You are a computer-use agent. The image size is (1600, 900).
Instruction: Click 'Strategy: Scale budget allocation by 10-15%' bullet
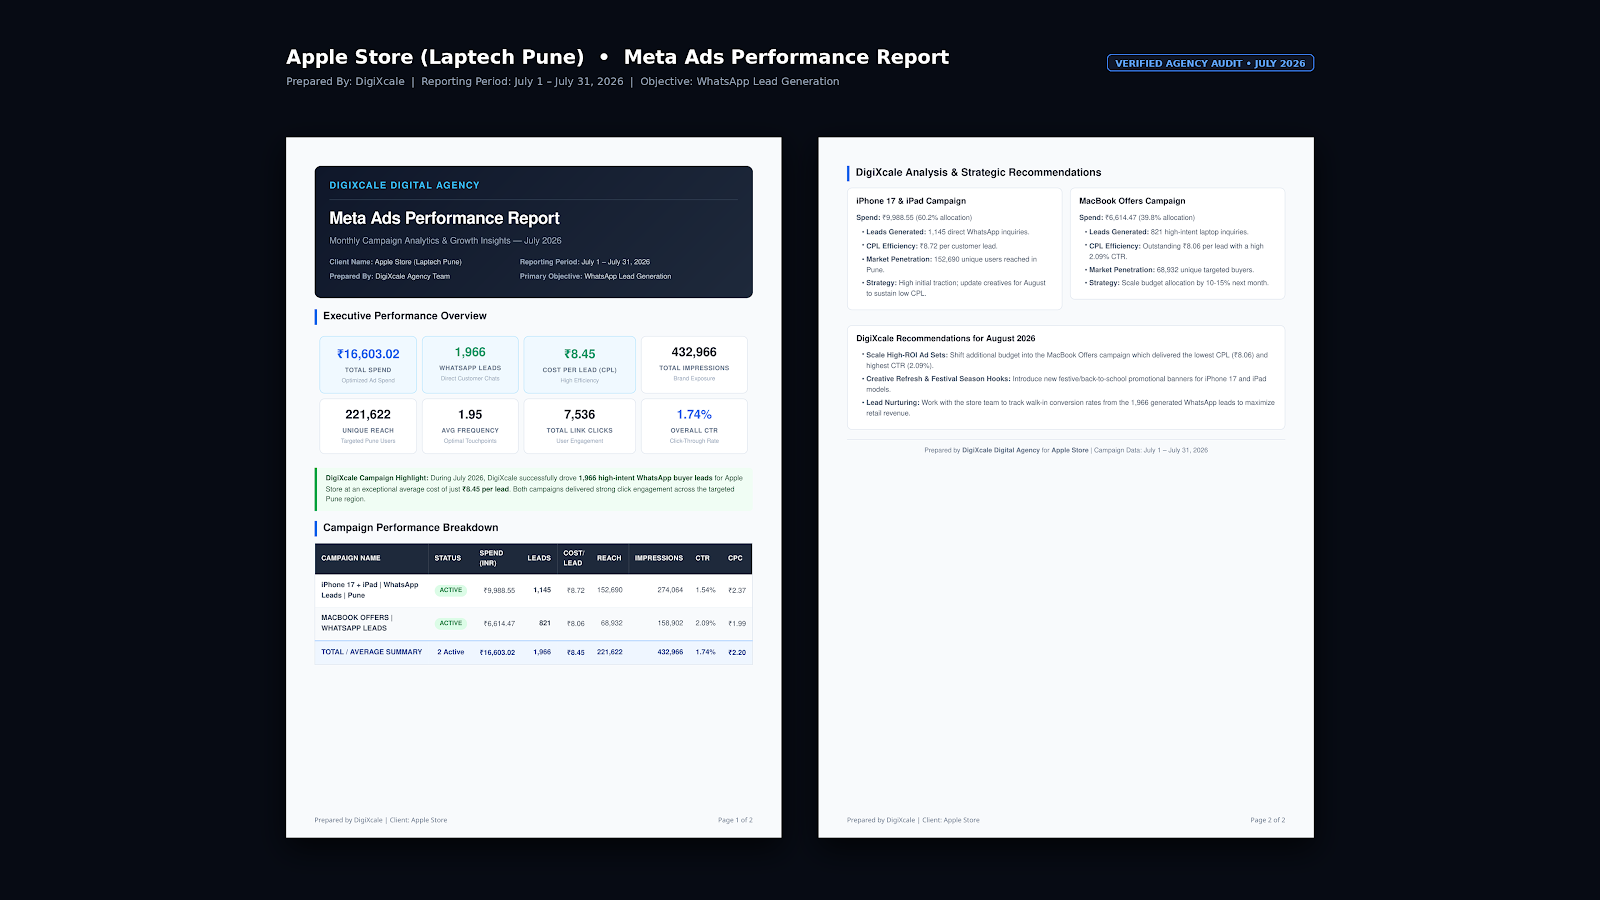1178,283
